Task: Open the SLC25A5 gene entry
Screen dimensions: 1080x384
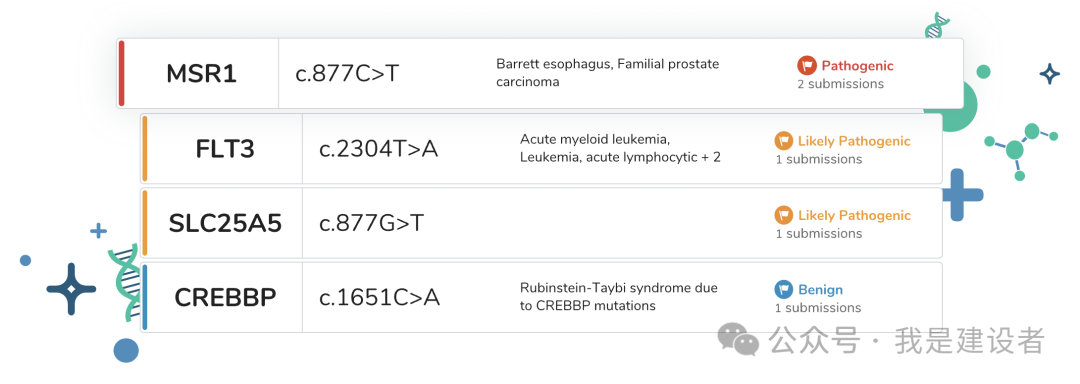Action: (225, 223)
